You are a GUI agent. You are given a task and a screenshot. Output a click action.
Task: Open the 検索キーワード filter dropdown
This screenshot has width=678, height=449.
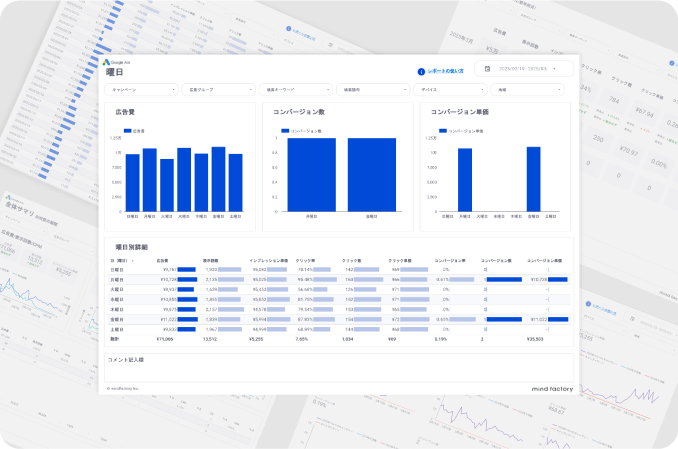296,90
